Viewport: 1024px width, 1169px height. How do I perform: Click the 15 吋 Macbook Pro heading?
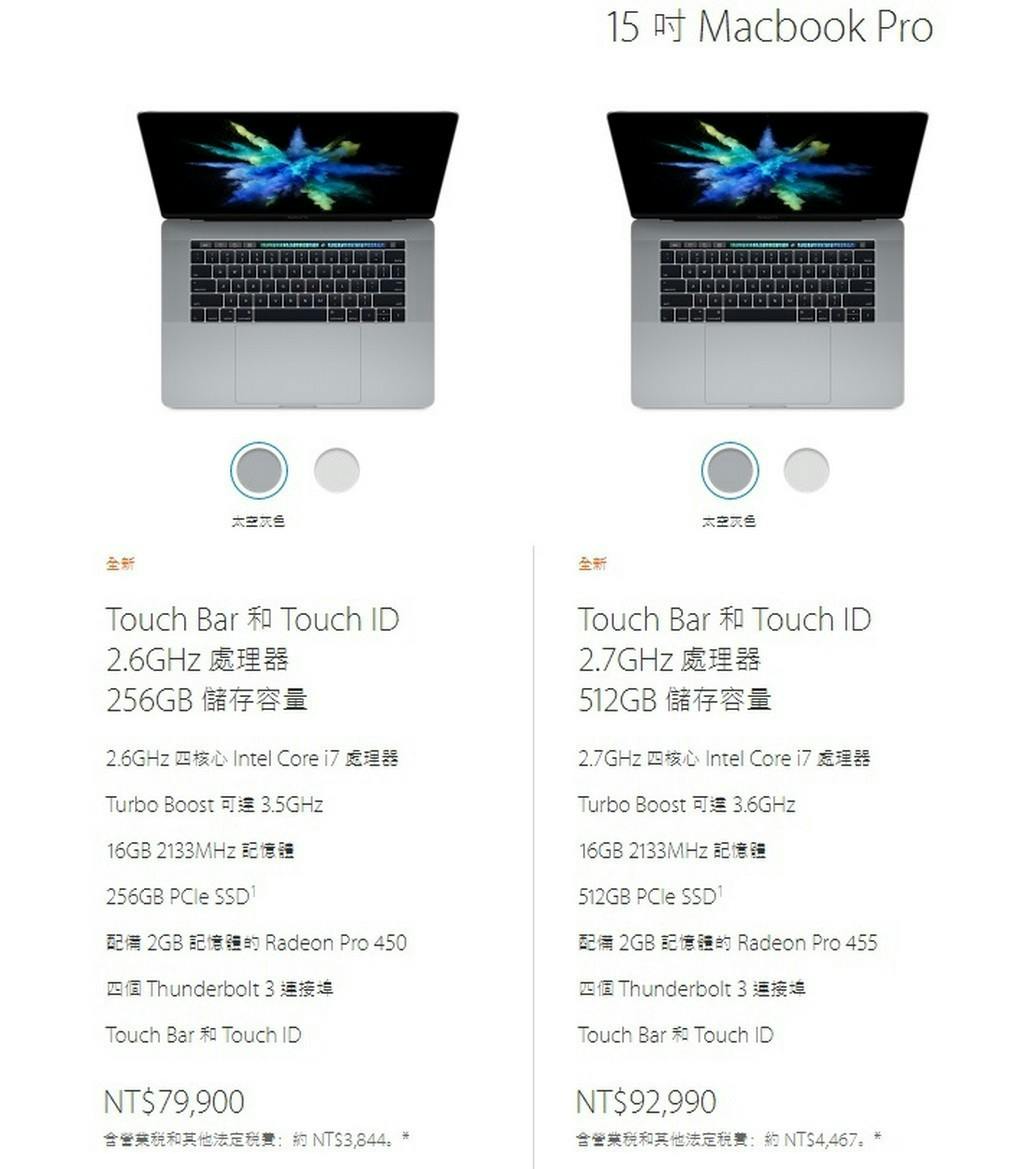click(769, 27)
